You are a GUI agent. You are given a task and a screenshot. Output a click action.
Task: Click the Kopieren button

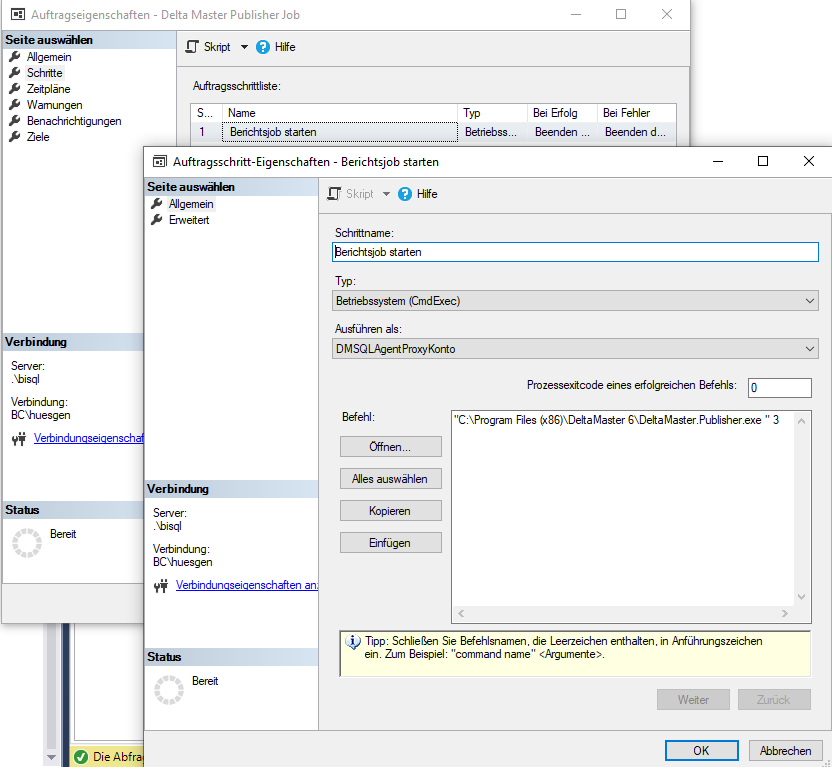pyautogui.click(x=390, y=511)
